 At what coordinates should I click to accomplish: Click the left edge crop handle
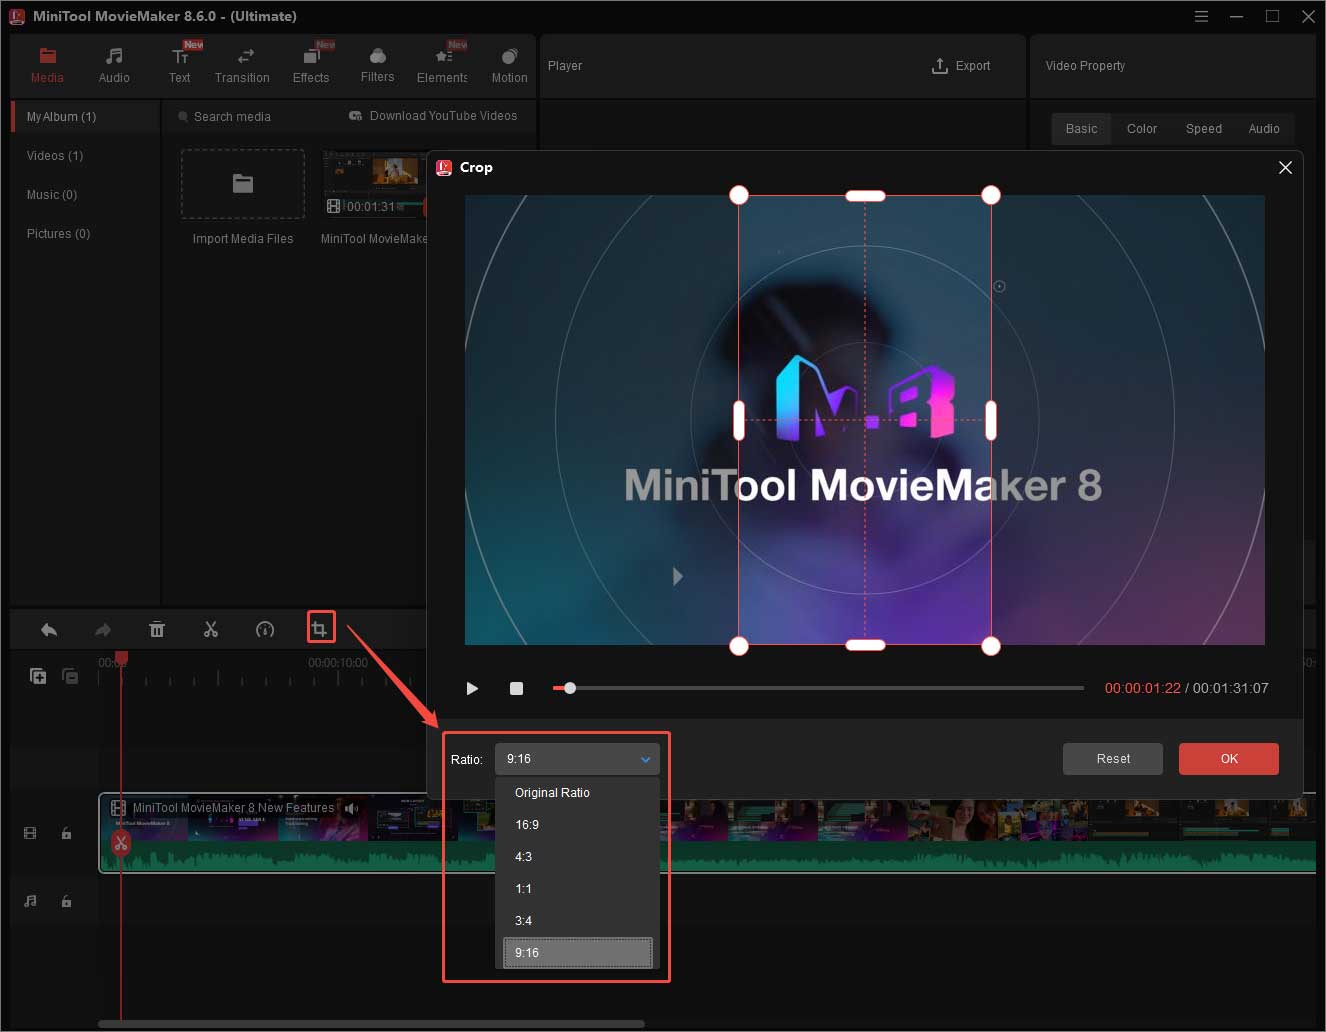[739, 420]
